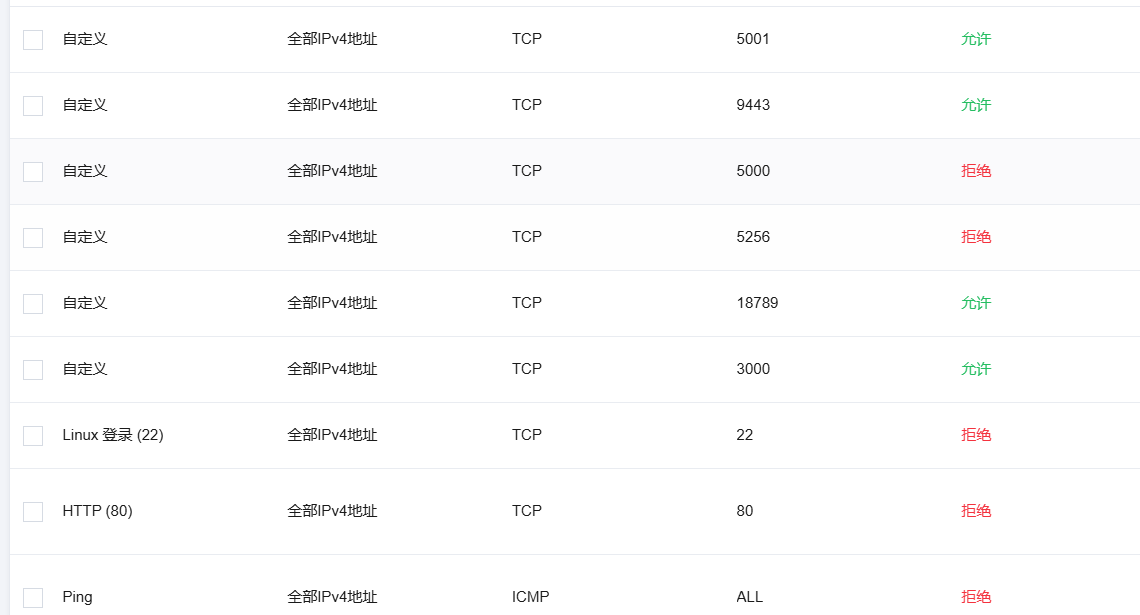Tick the port 3000 rule checkbox
This screenshot has height=615, width=1140.
33,369
